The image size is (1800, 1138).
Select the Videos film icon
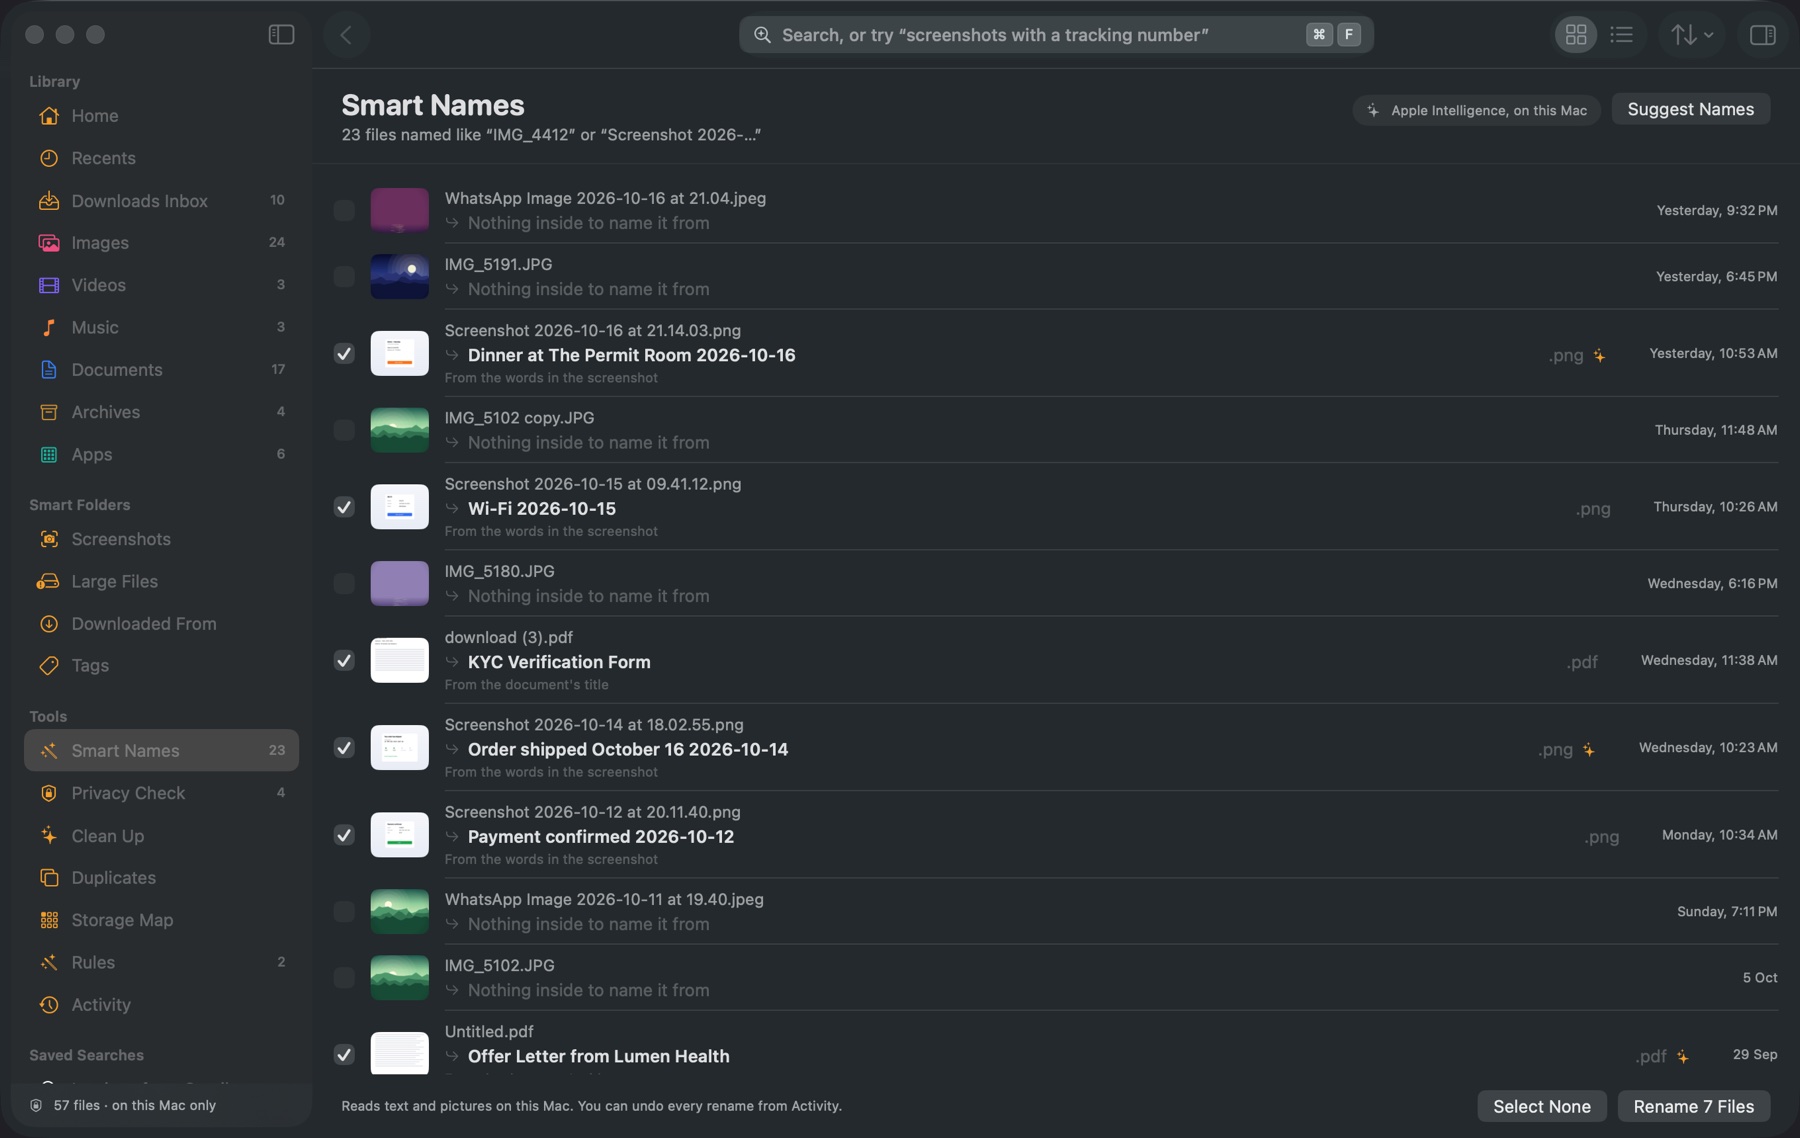pyautogui.click(x=49, y=285)
